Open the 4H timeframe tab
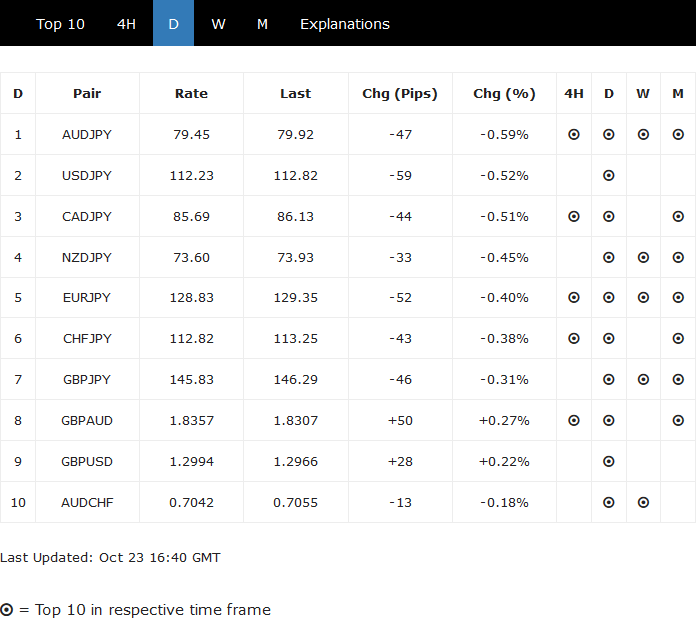The width and height of the screenshot is (696, 621). 126,24
